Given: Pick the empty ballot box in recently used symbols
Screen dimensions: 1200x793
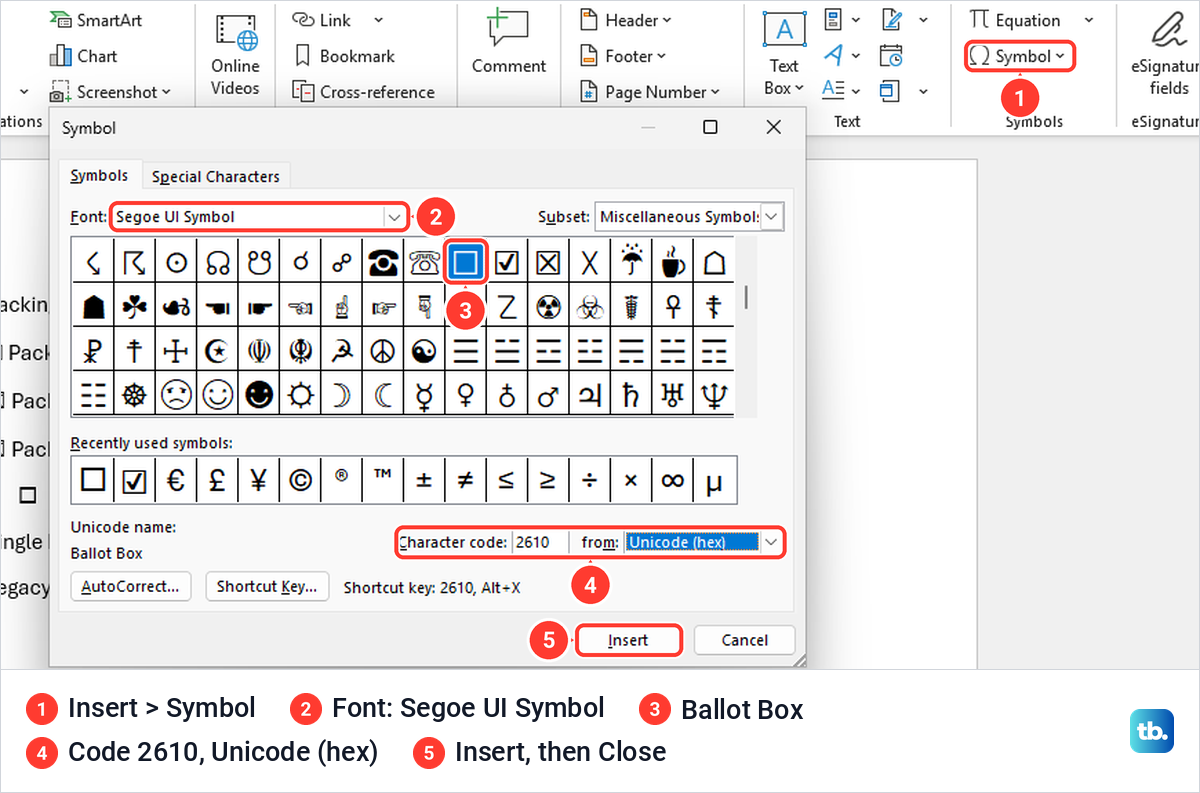Looking at the screenshot, I should (x=93, y=480).
